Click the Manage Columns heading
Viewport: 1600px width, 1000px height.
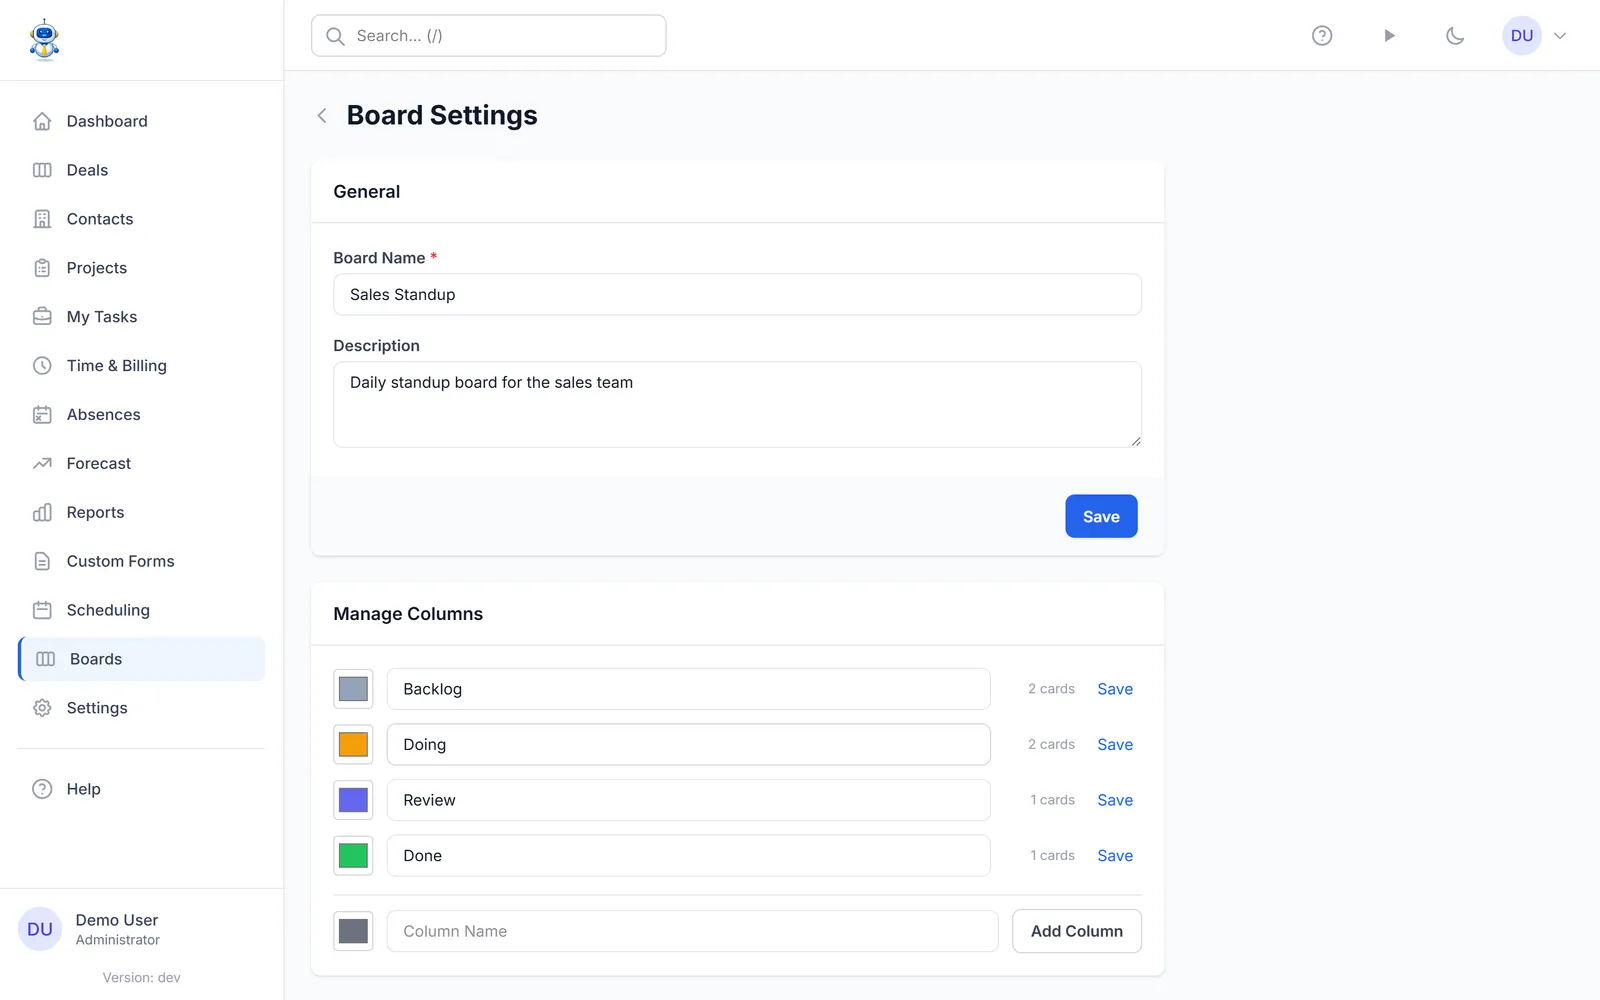[408, 614]
